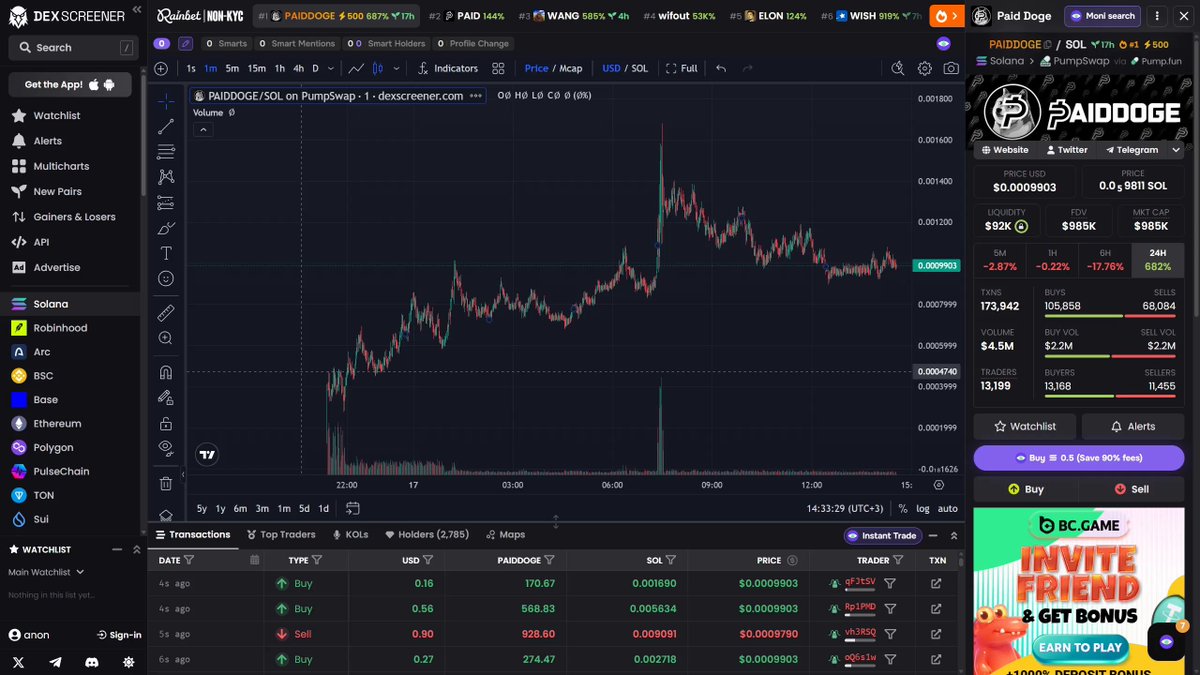Filter by trader vh3RSQ
Image resolution: width=1200 pixels, height=675 pixels.
890,633
